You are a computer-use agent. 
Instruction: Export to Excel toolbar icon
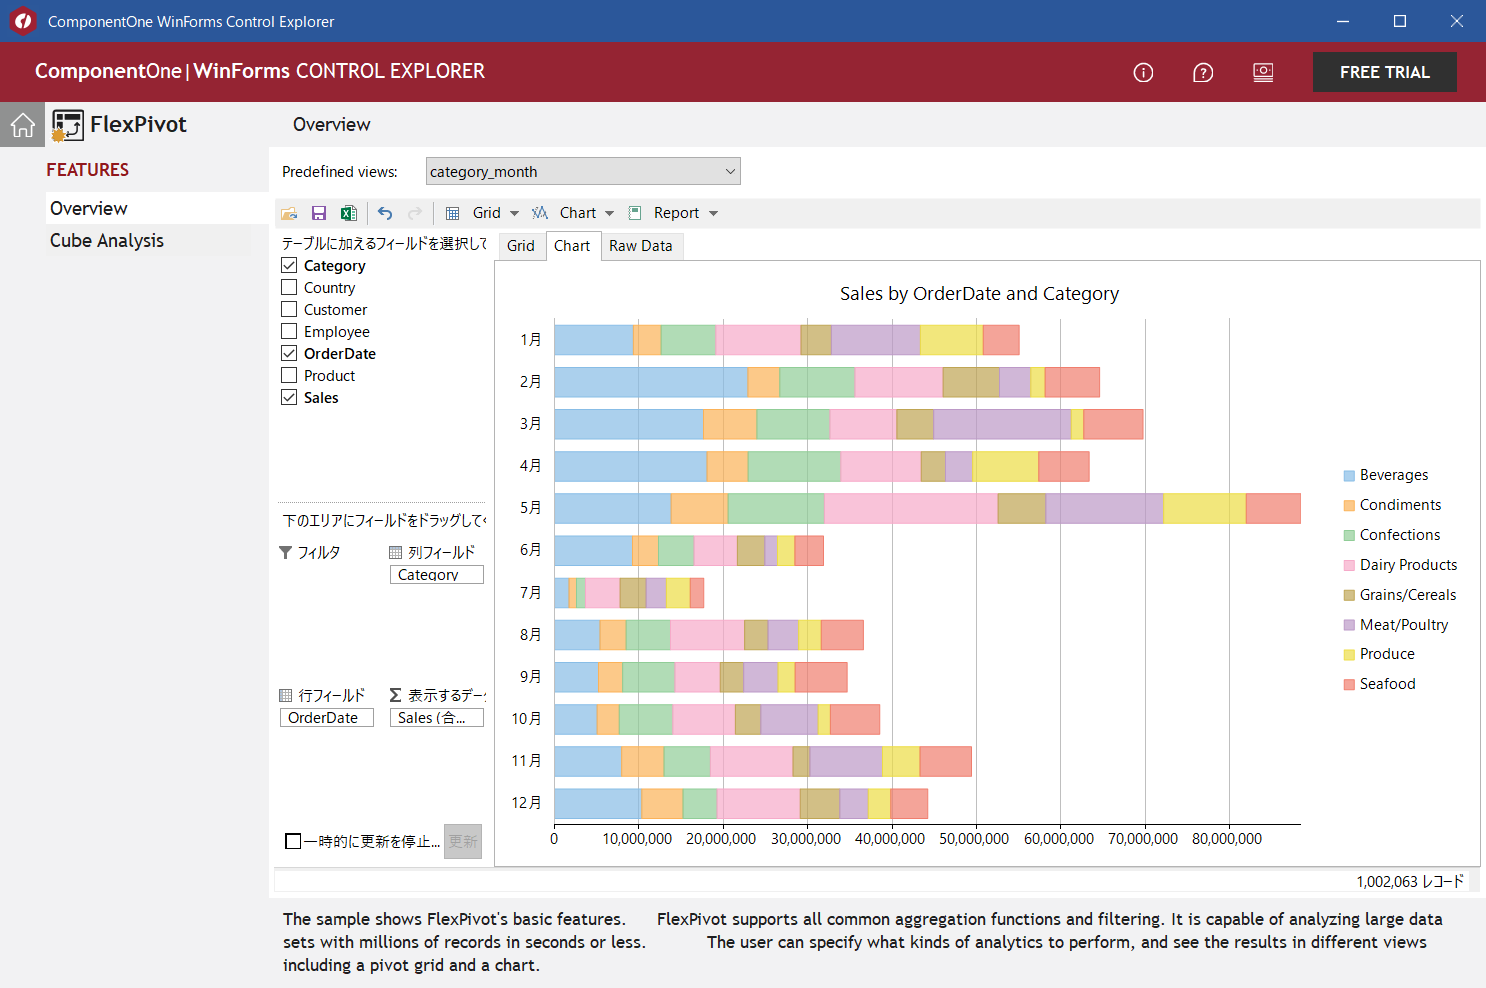349,213
